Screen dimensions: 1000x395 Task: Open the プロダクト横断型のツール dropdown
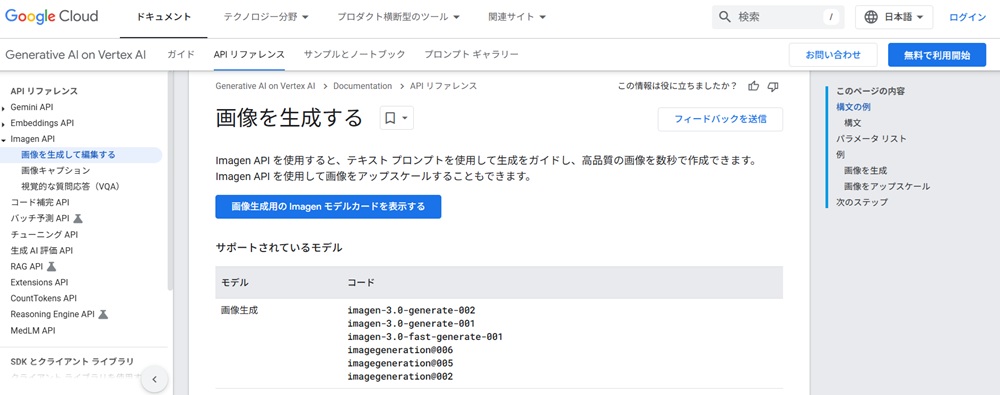click(x=399, y=17)
